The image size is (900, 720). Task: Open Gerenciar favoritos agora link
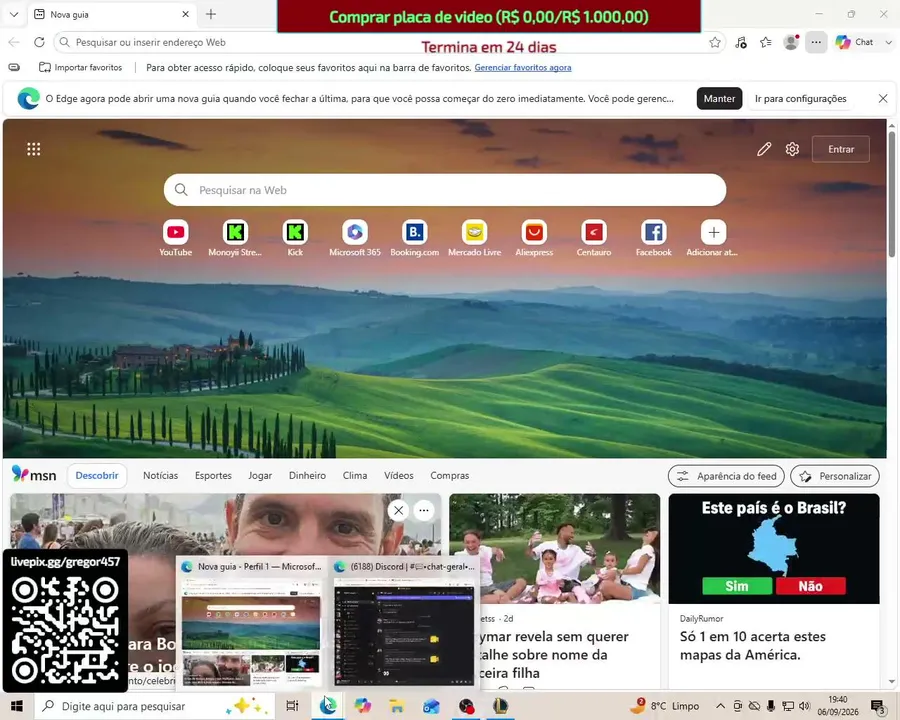[523, 67]
